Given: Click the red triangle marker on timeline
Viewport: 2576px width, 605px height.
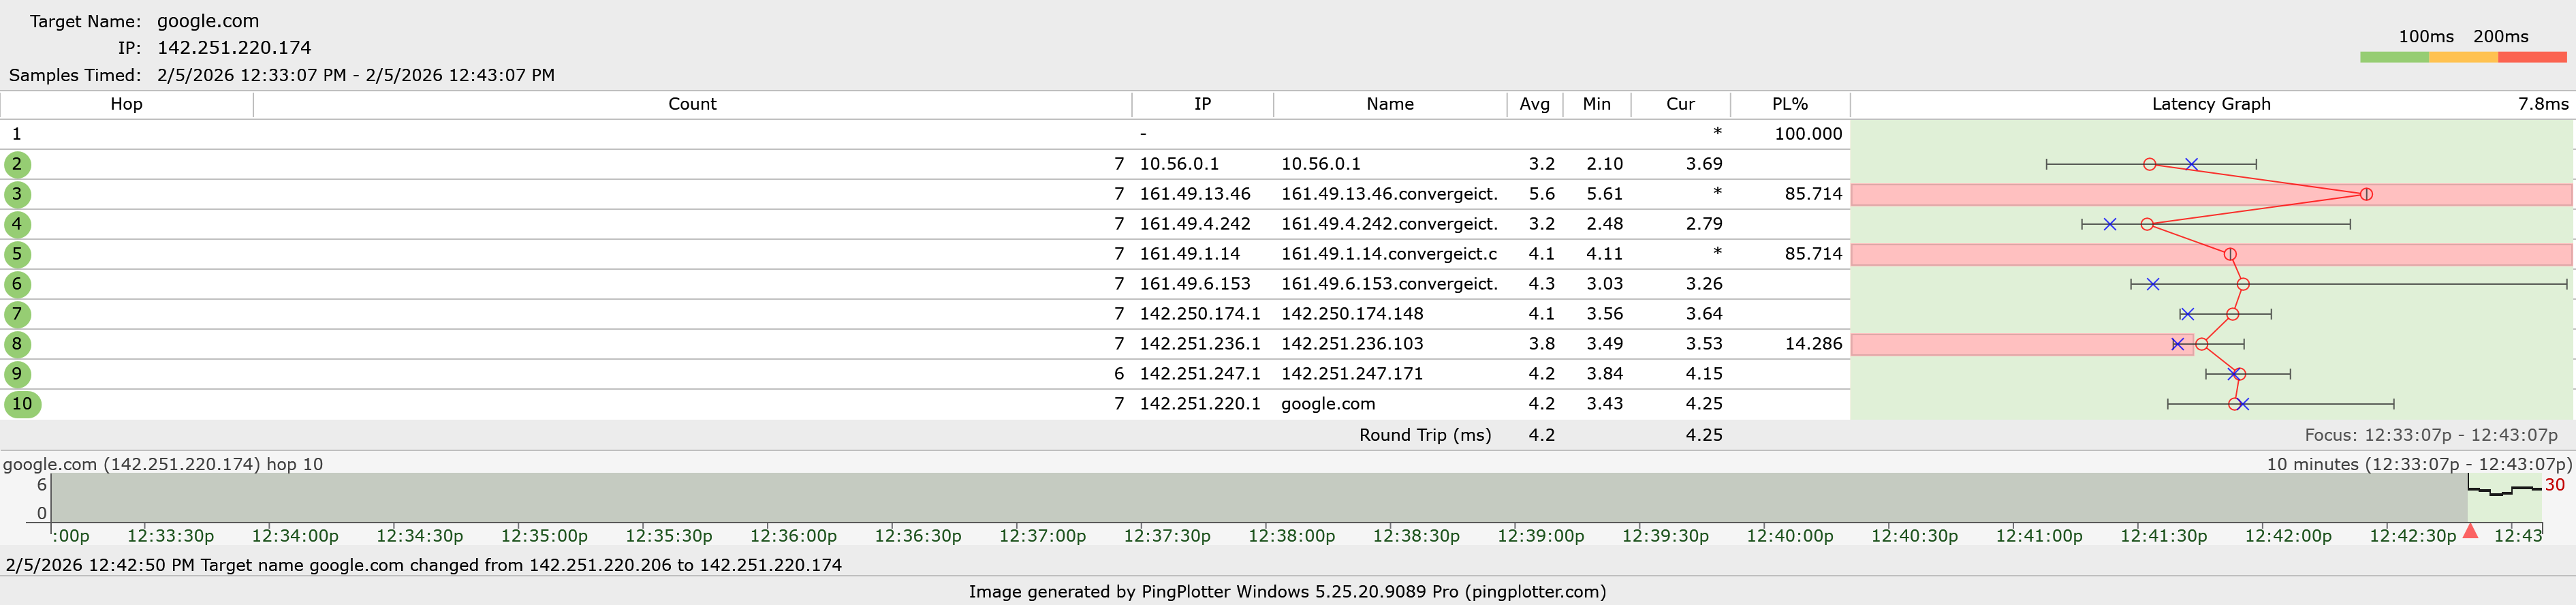Looking at the screenshot, I should 2470,531.
